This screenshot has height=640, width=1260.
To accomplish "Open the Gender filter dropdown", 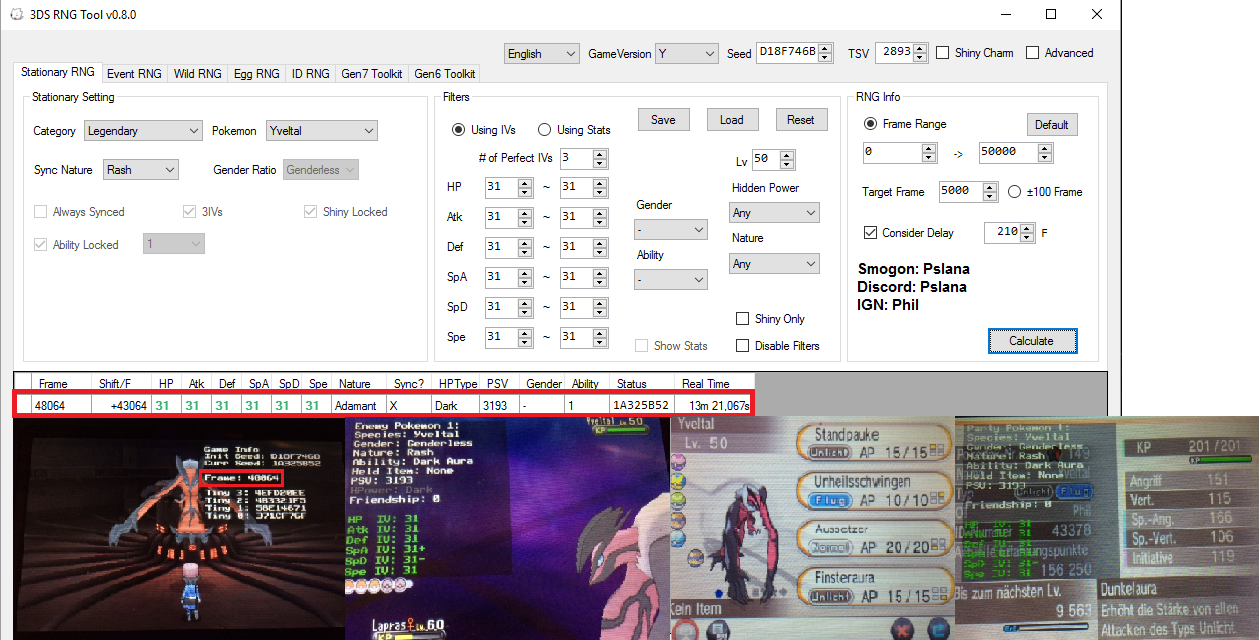I will point(671,230).
